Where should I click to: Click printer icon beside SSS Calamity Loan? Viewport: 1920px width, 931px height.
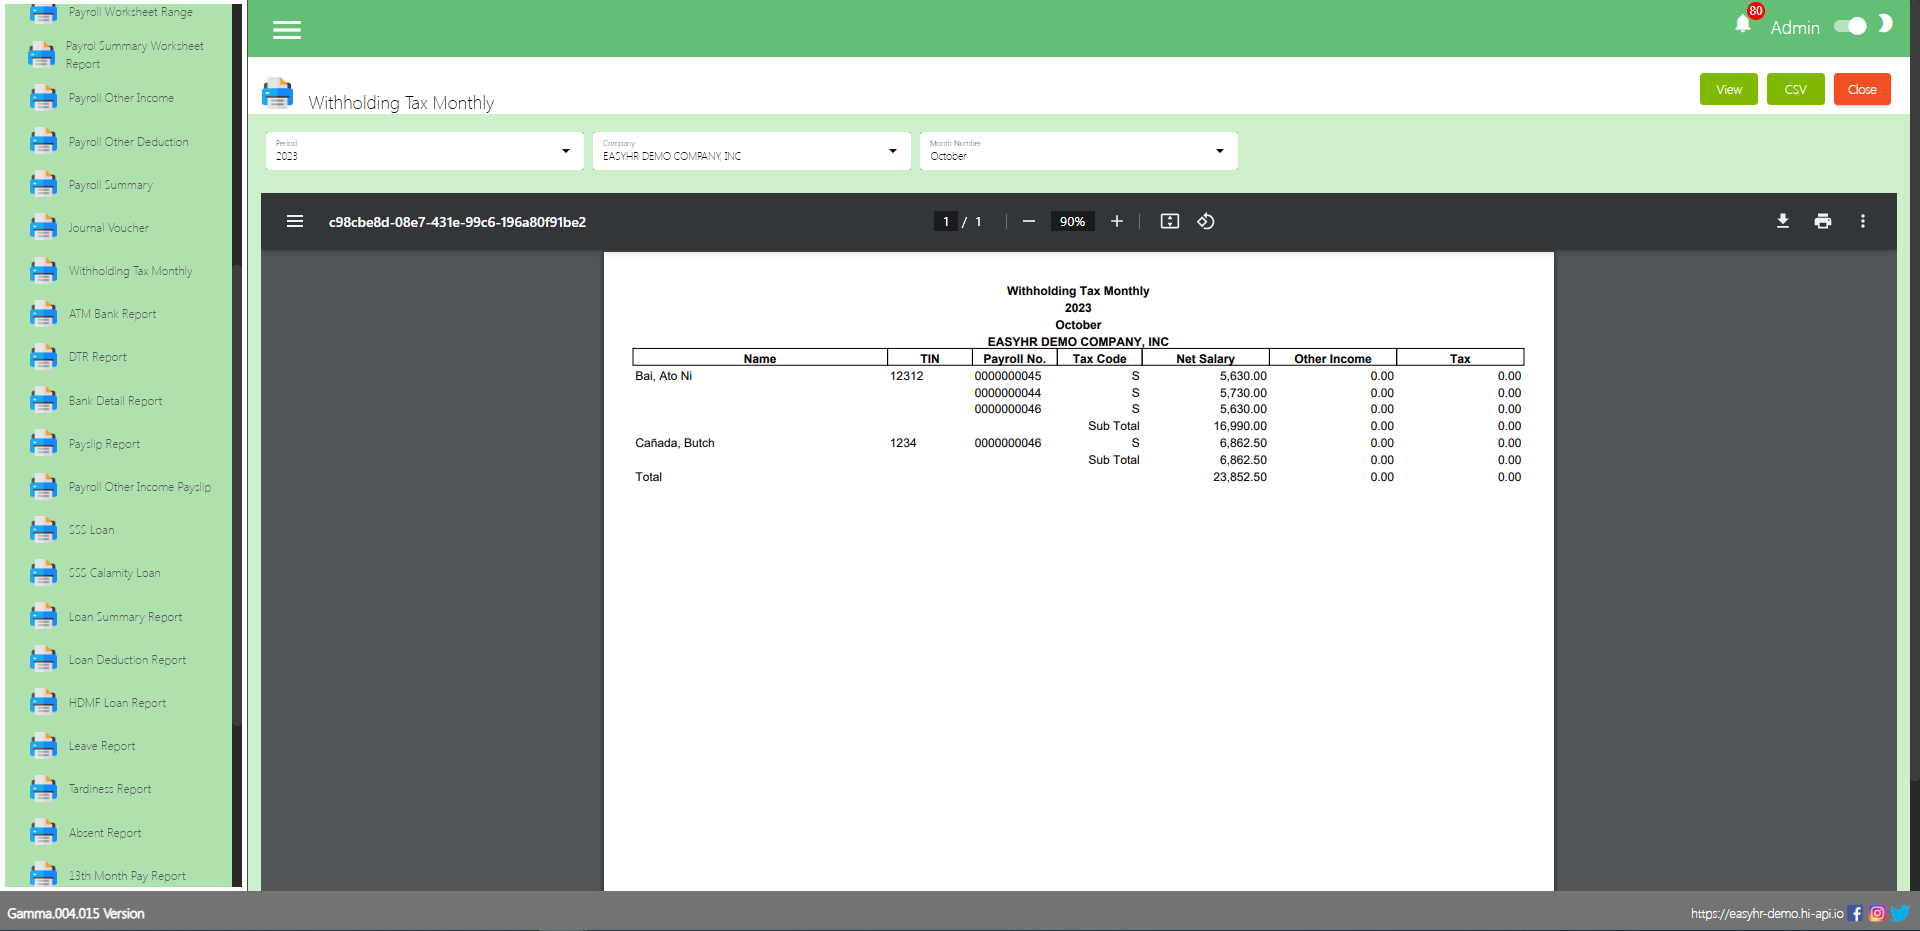(43, 573)
